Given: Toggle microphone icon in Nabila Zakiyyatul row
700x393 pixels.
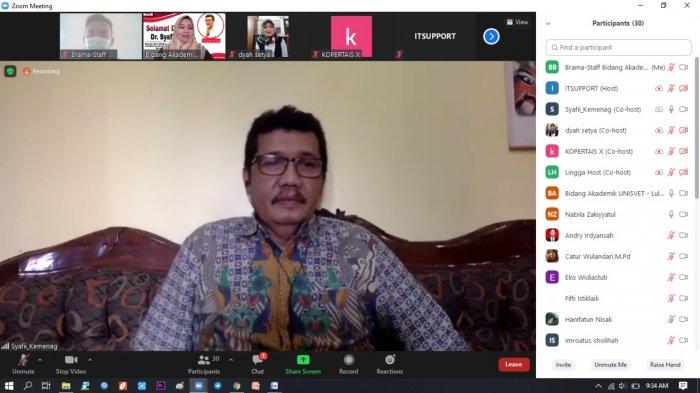Looking at the screenshot, I should point(671,214).
